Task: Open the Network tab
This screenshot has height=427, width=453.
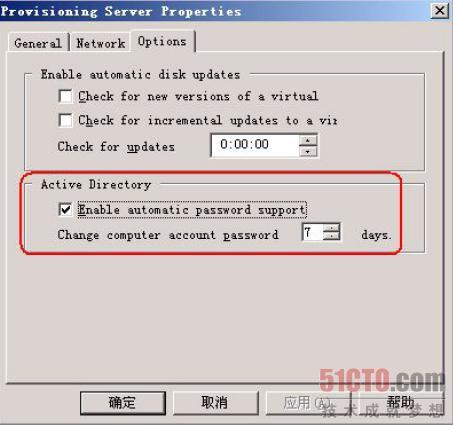Action: tap(101, 43)
